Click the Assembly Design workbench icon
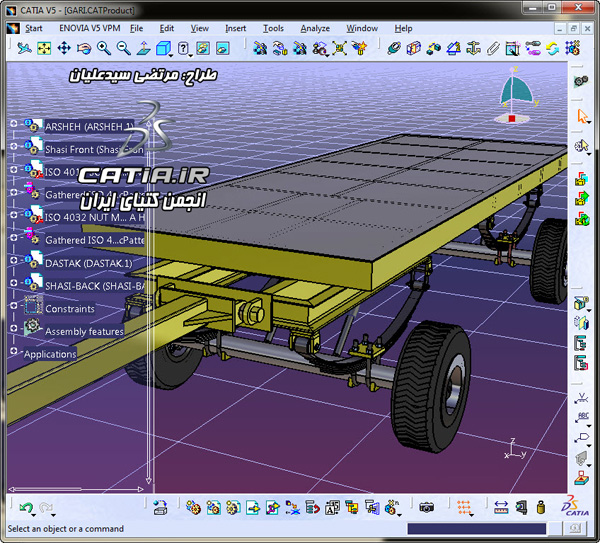 pyautogui.click(x=581, y=81)
